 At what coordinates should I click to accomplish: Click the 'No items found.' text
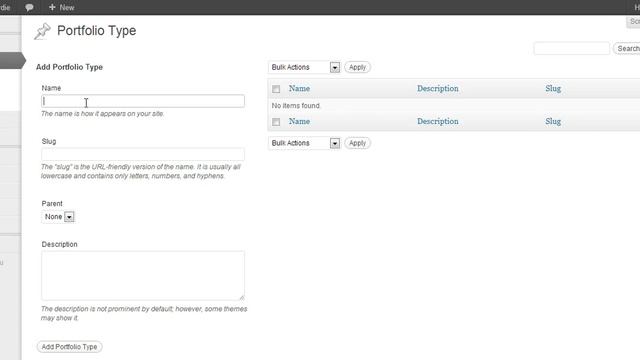(296, 106)
